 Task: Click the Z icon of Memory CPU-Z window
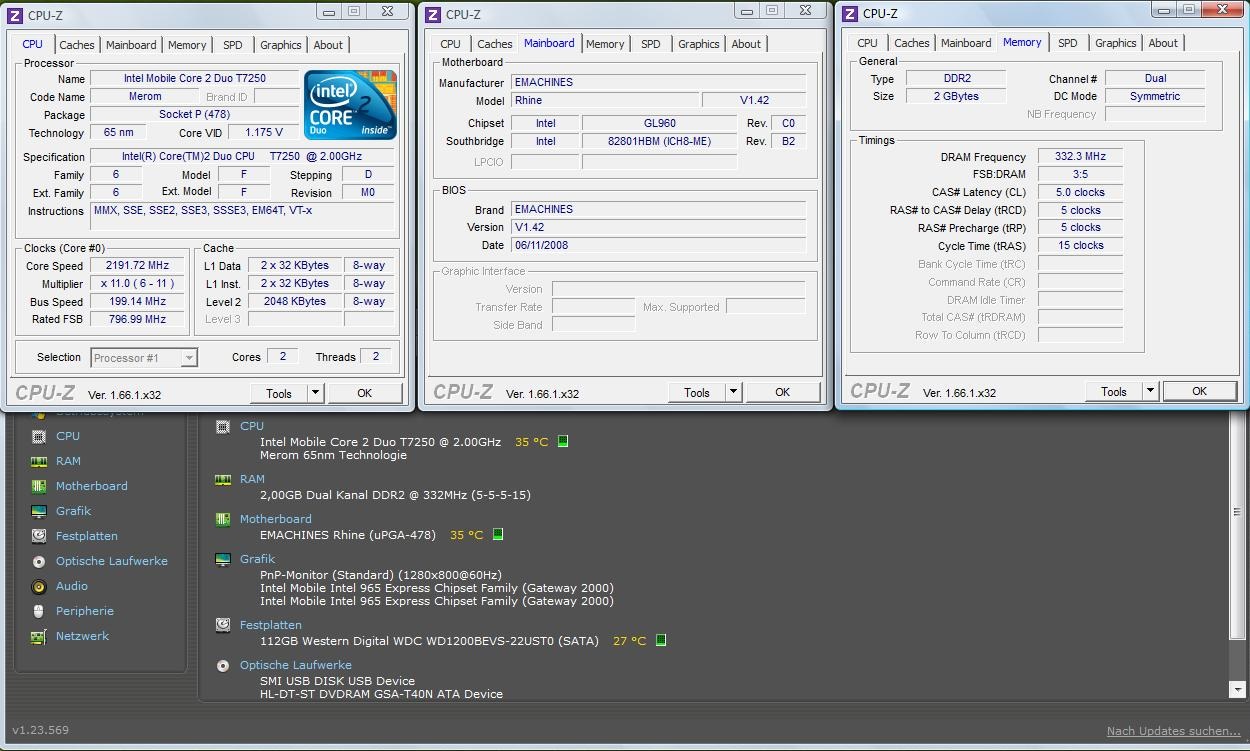tap(850, 13)
